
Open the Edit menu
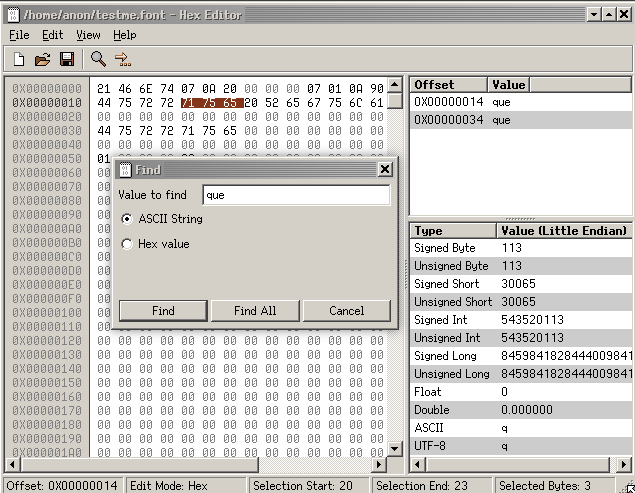pyautogui.click(x=52, y=35)
